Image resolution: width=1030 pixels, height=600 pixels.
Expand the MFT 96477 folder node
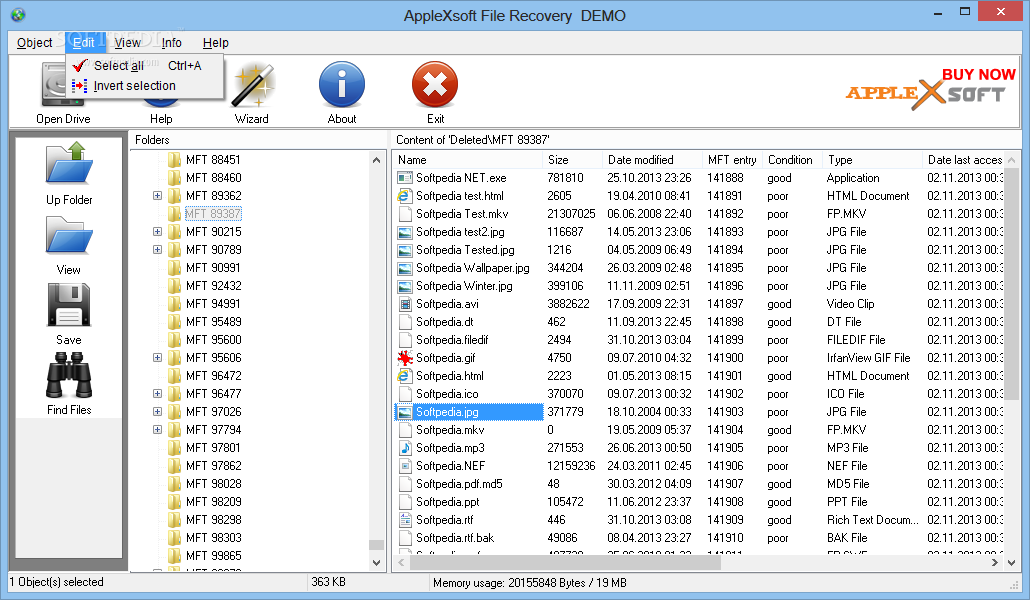[157, 394]
